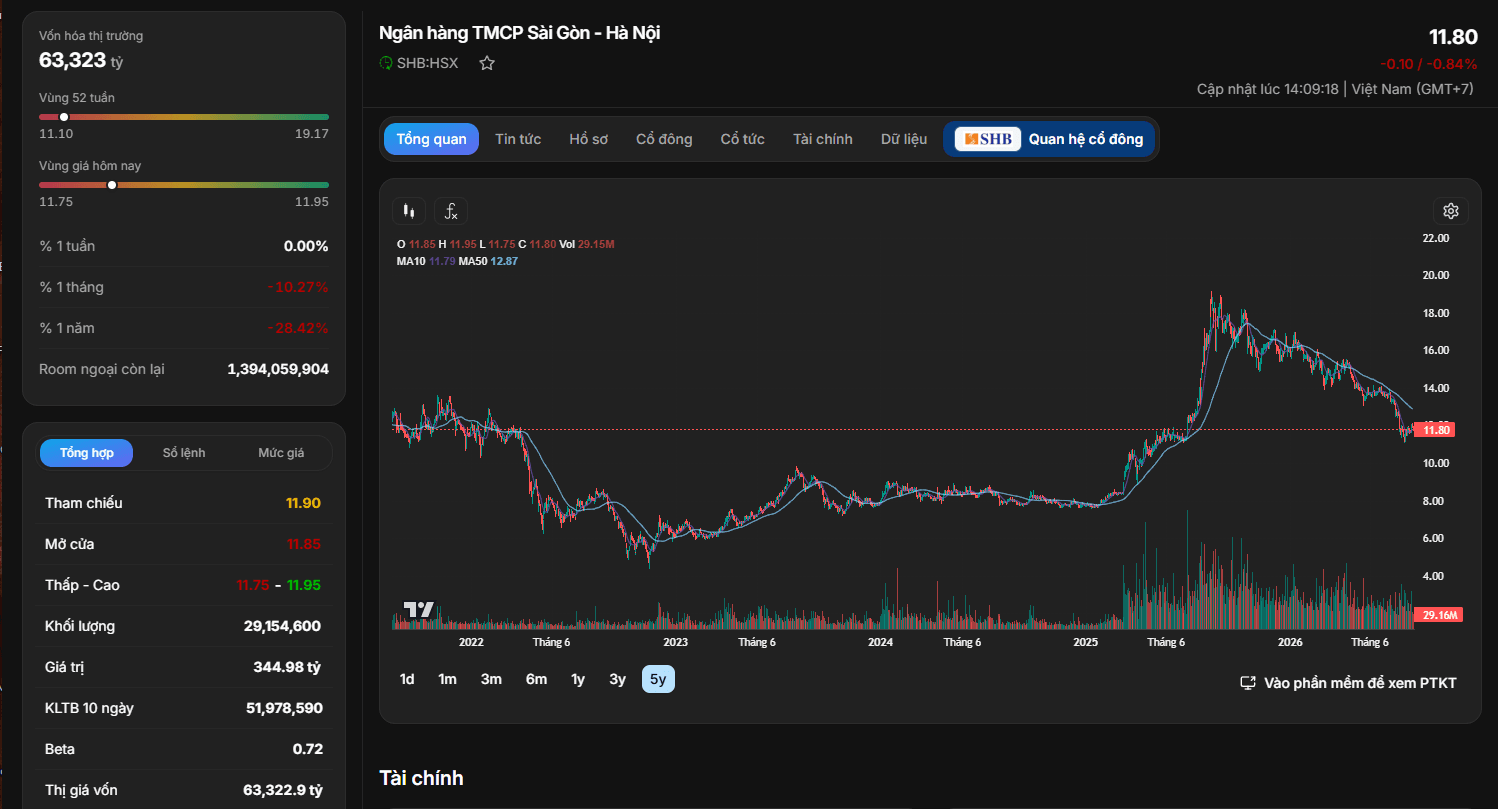Click the SHB:HSX ticker symbol
This screenshot has width=1498, height=809.
(427, 63)
